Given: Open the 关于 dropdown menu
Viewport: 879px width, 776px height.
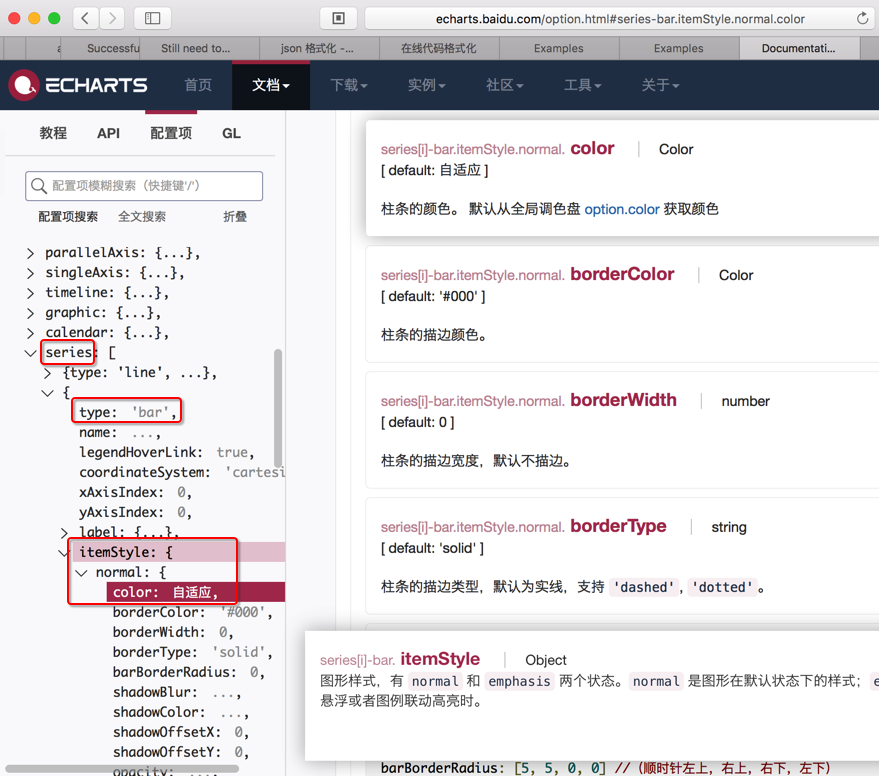Looking at the screenshot, I should pos(660,85).
